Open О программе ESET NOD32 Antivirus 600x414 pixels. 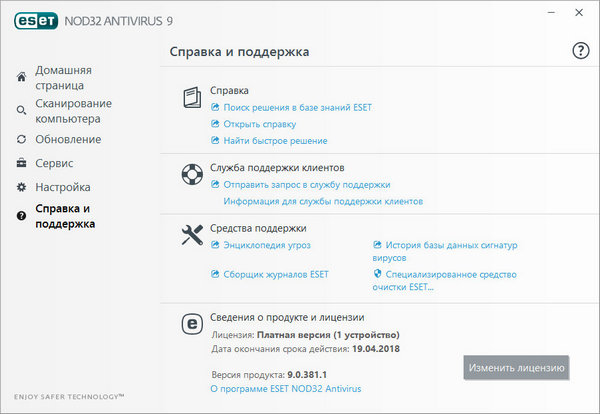tap(286, 387)
